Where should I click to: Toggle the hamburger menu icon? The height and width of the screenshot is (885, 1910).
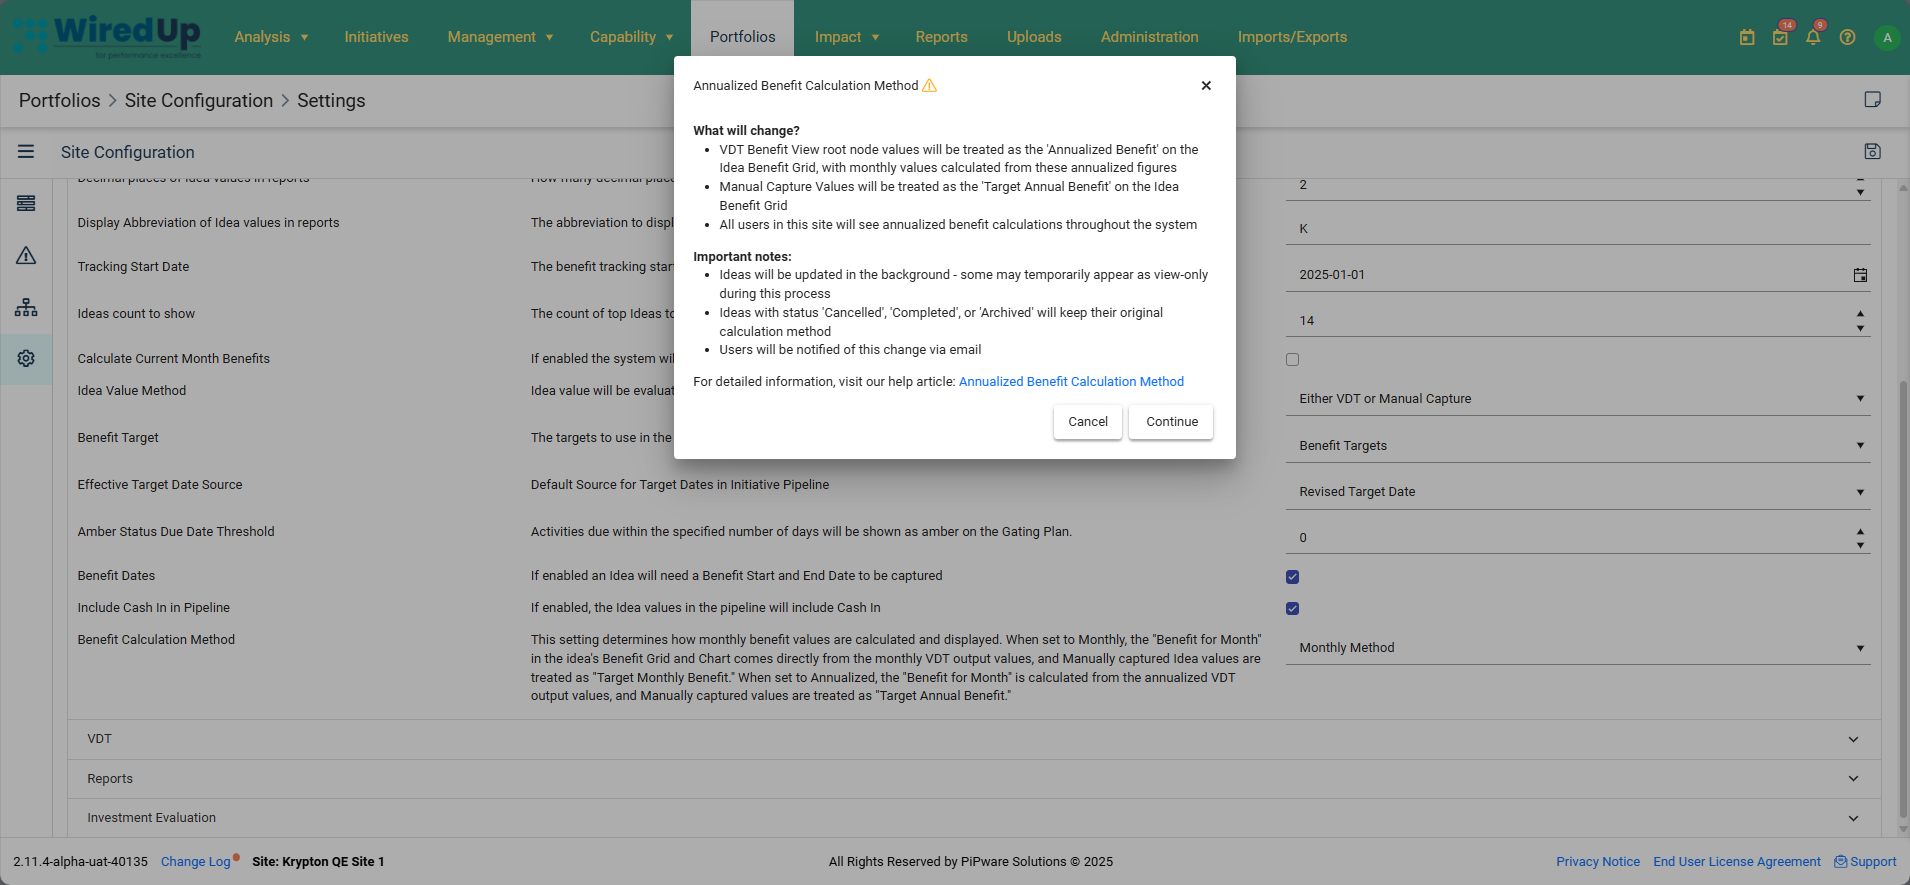pos(26,151)
